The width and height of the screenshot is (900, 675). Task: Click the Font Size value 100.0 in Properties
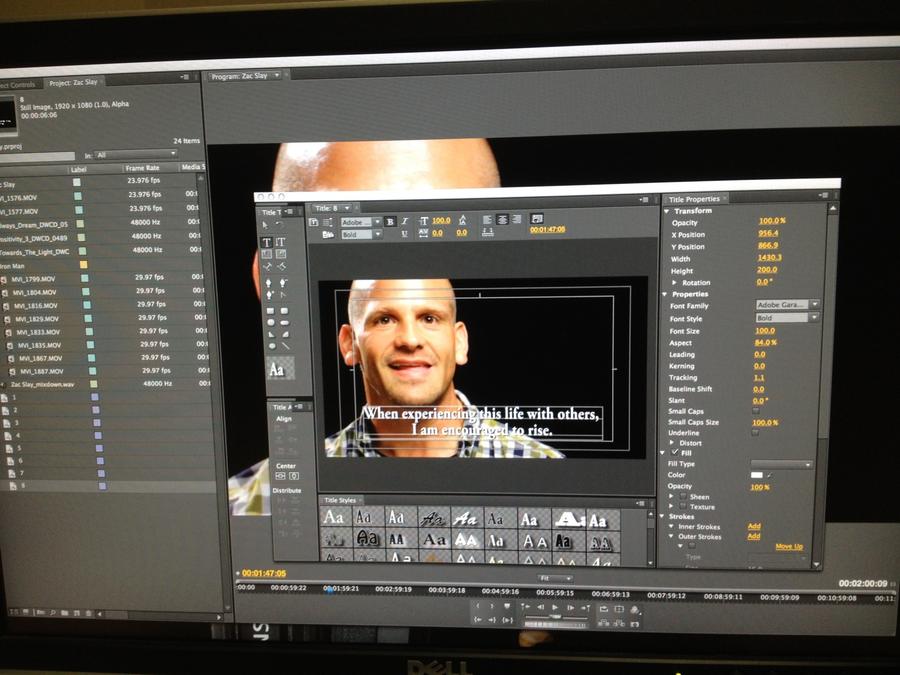(x=765, y=331)
